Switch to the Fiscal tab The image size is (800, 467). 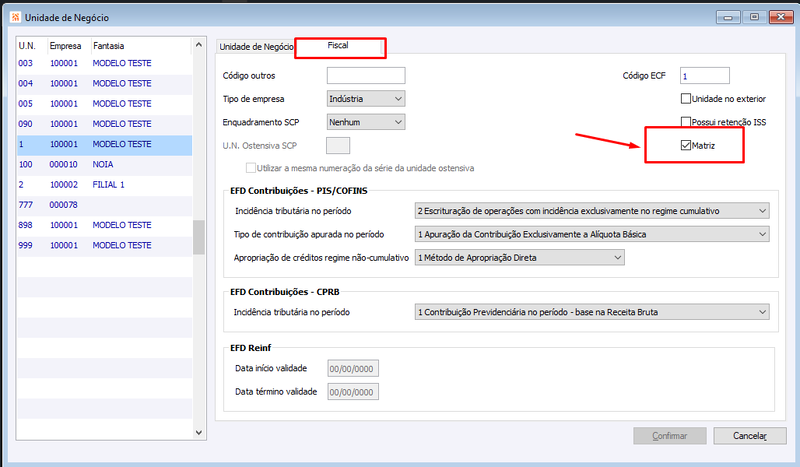(x=338, y=45)
